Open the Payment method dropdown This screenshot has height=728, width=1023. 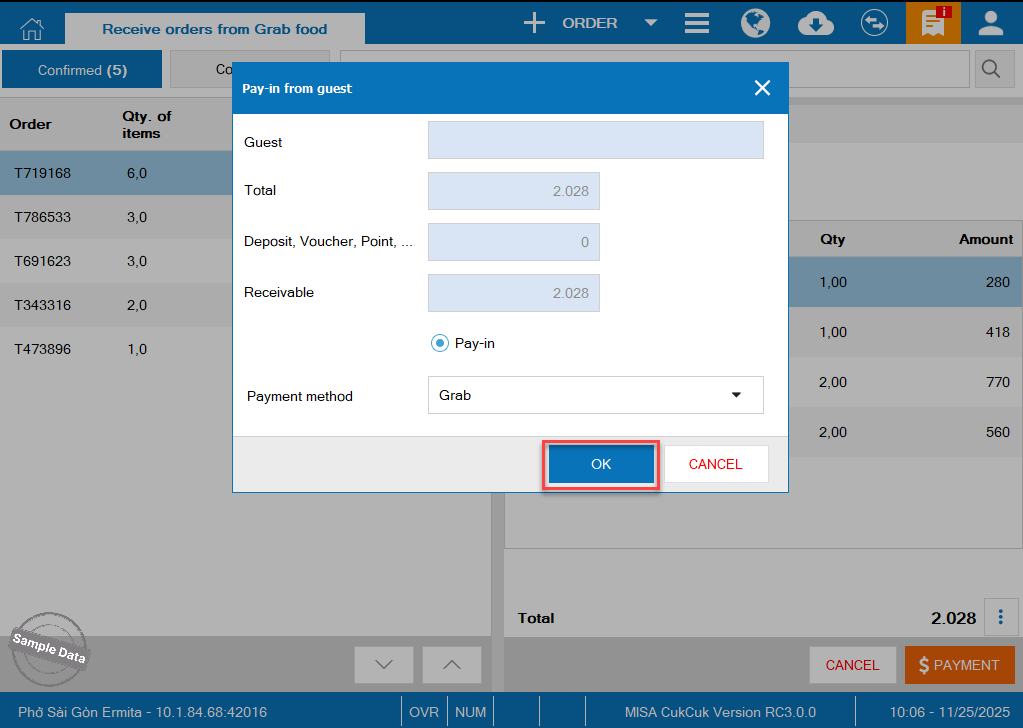(x=595, y=395)
